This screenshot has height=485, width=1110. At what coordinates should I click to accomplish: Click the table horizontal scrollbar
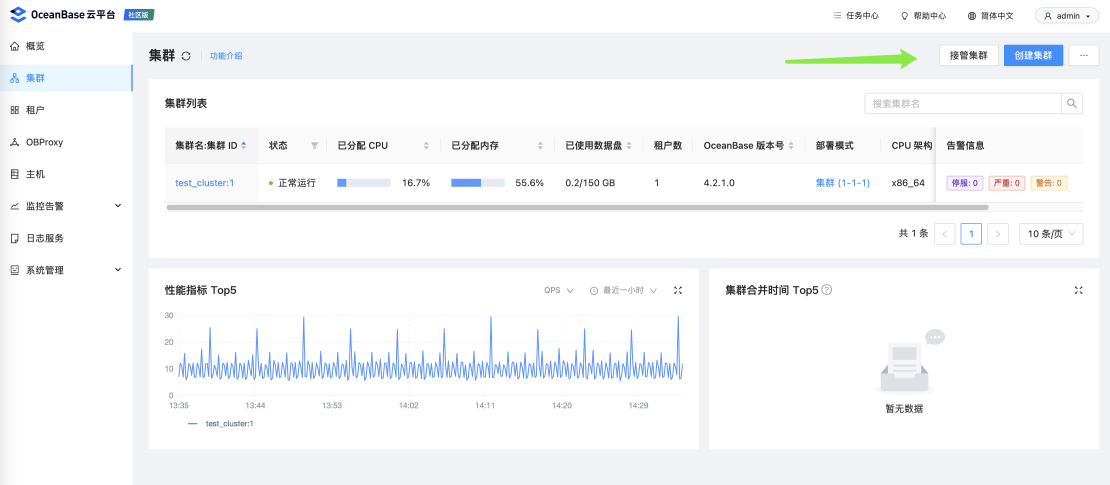point(577,207)
